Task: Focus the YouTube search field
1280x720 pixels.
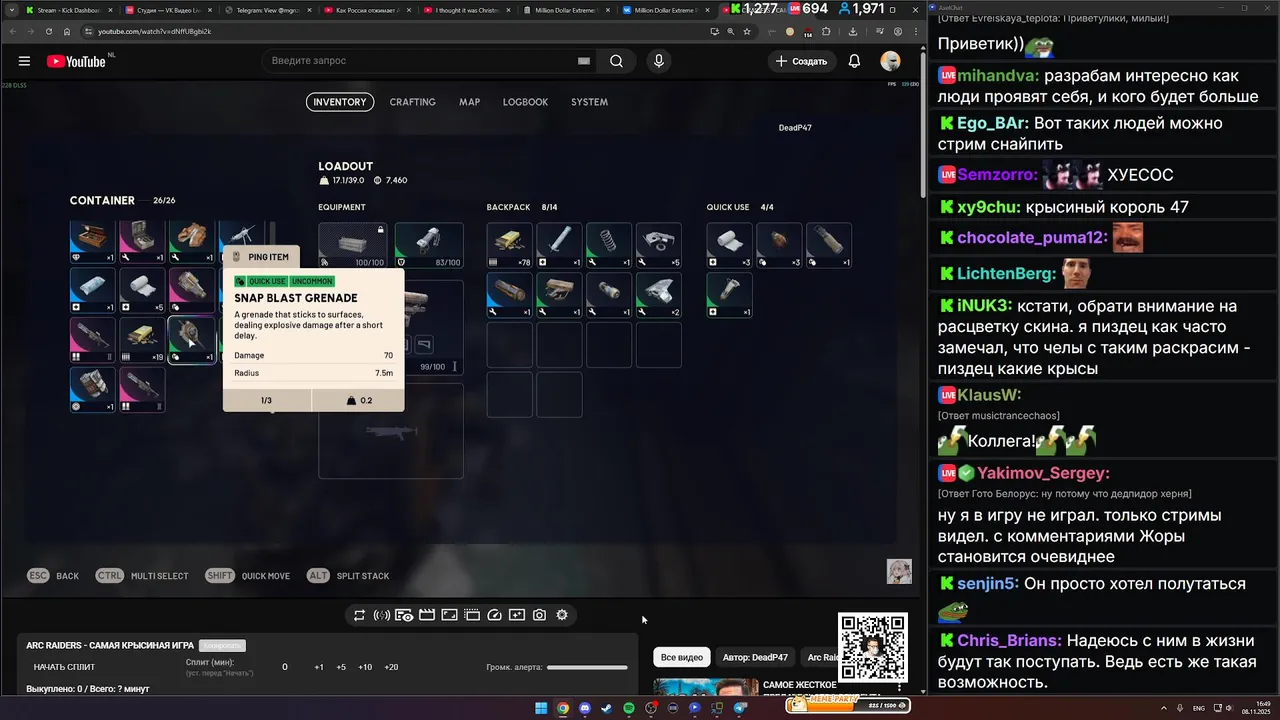Action: point(430,61)
